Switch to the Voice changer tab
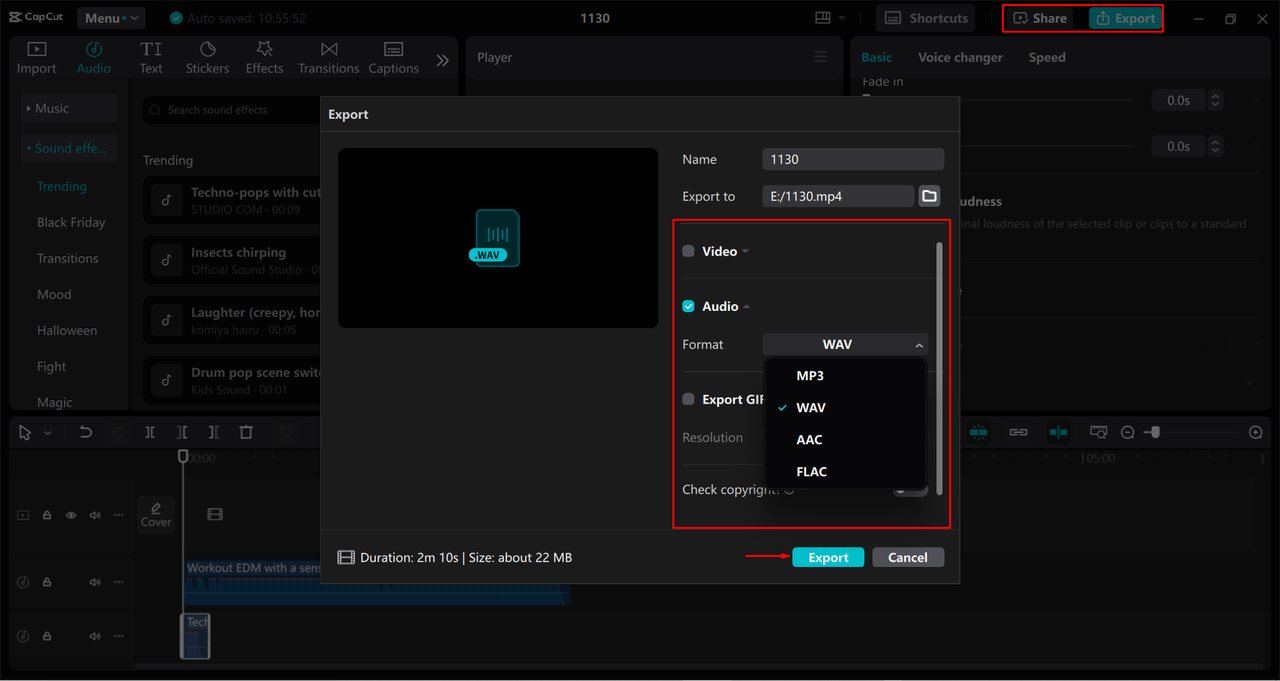Image resolution: width=1280 pixels, height=681 pixels. pos(960,57)
